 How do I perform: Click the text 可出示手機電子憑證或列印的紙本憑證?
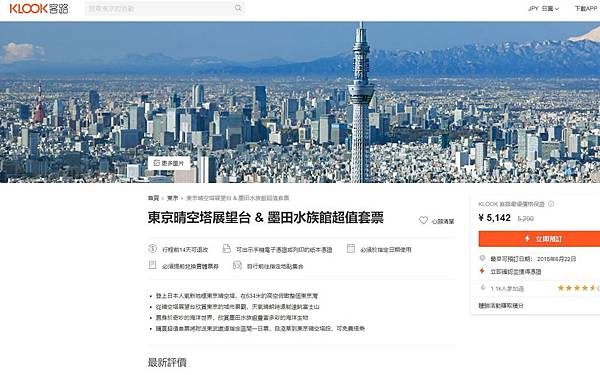point(284,249)
